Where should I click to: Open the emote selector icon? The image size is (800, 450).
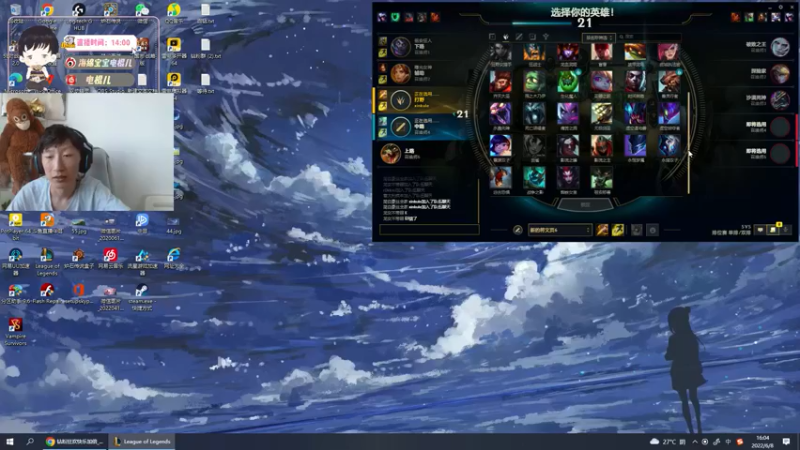coord(652,230)
